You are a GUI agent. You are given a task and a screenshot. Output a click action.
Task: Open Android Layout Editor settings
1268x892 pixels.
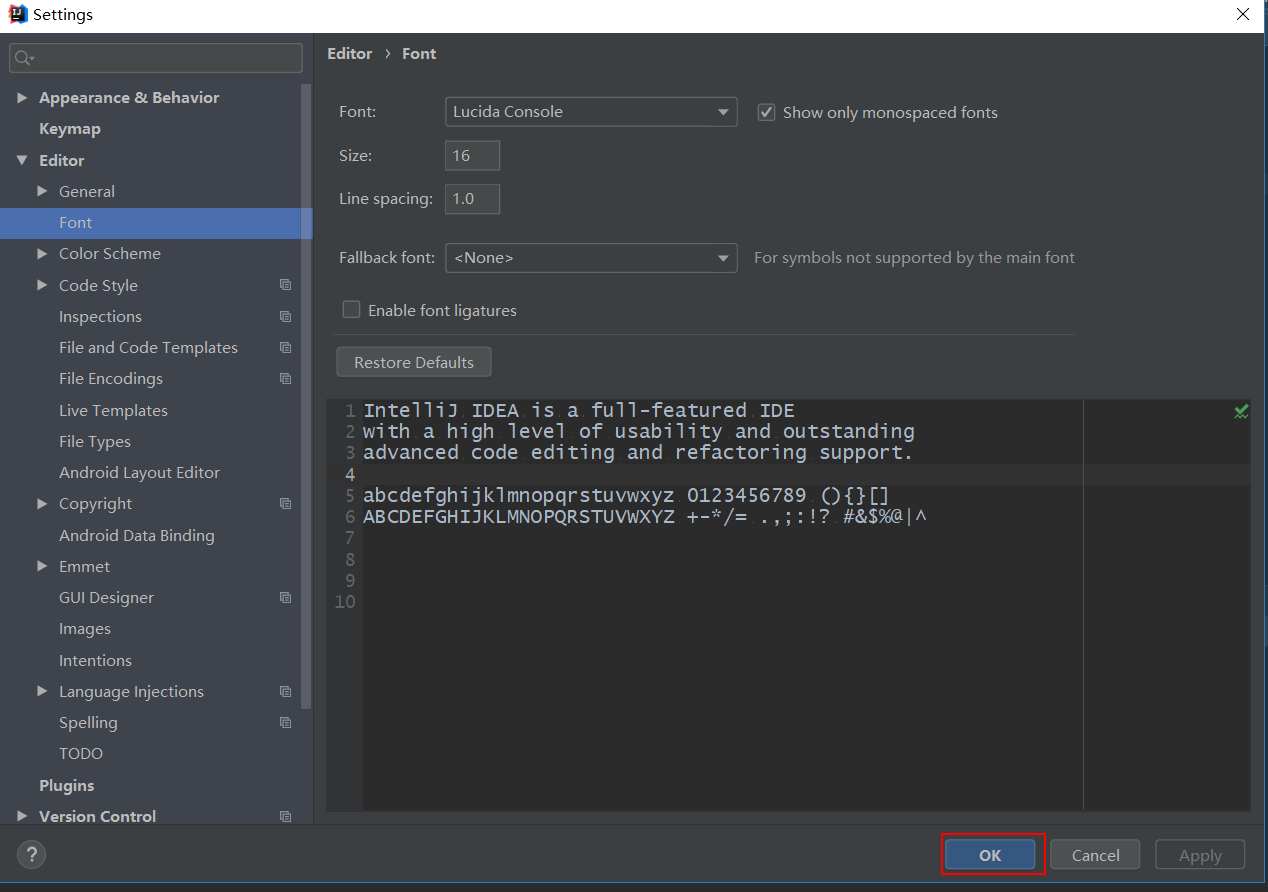139,473
